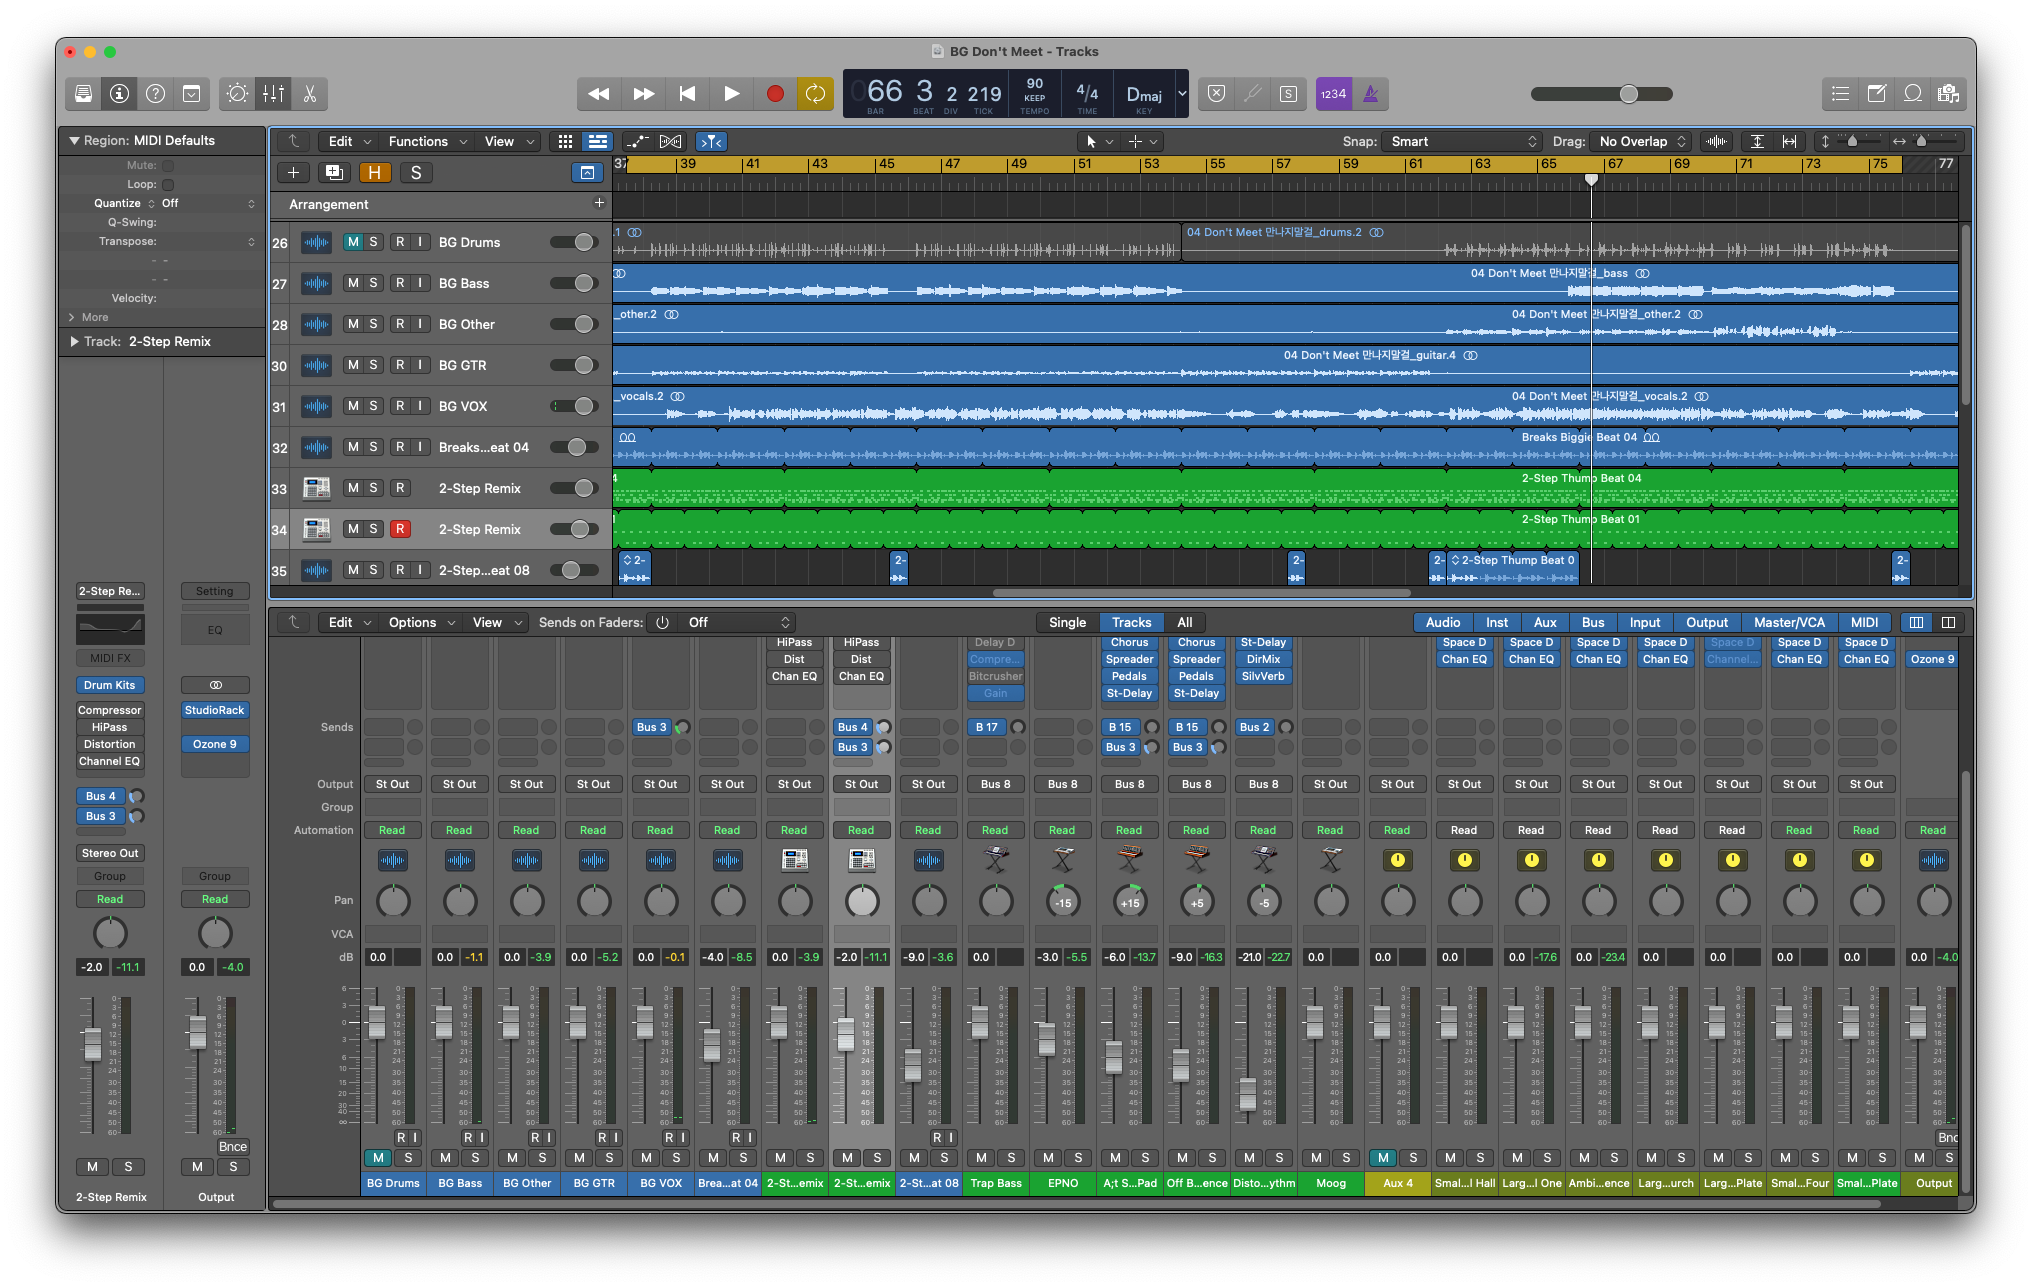Mute the BG Drums track
The image size is (2032, 1287).
coord(353,242)
